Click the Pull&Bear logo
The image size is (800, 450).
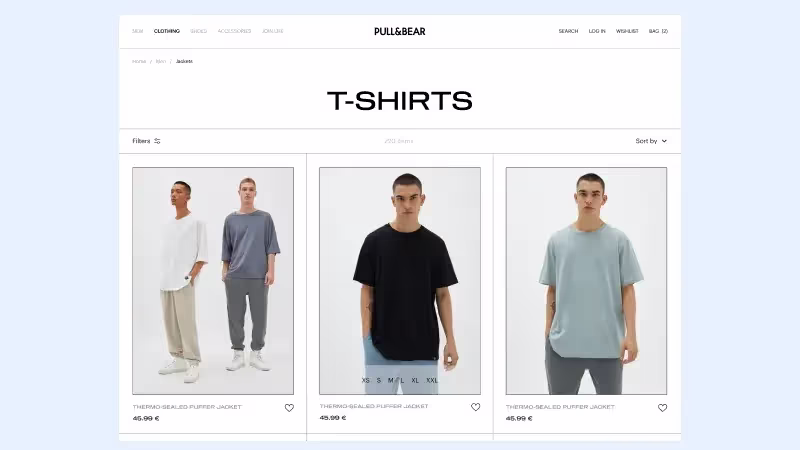[399, 31]
